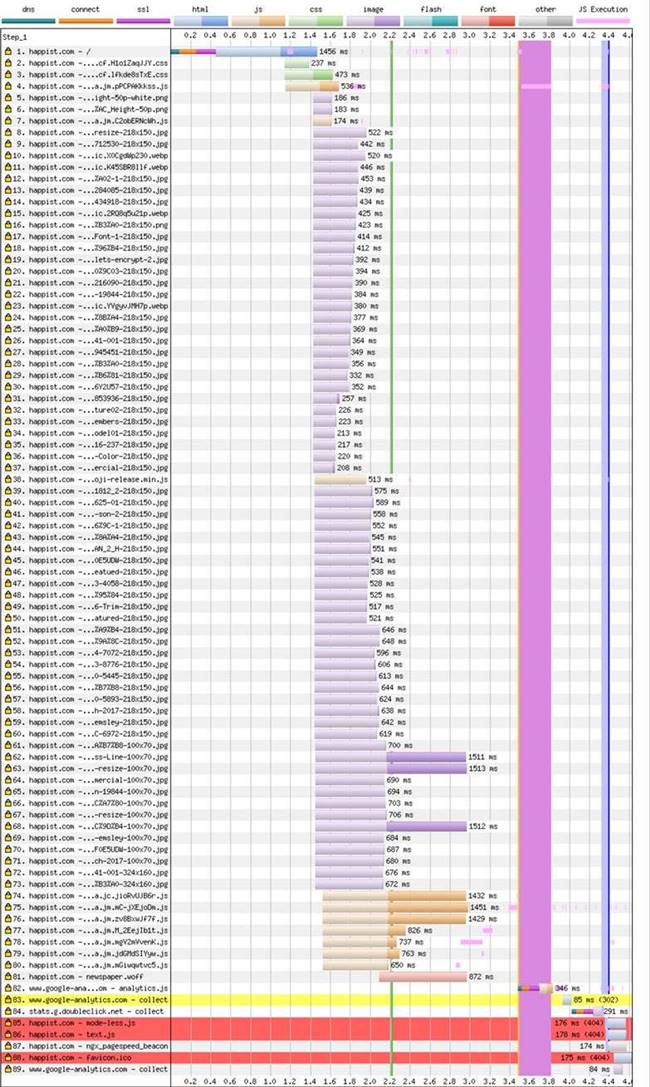
Task: Click the image legend purple swatch
Action: point(374,21)
